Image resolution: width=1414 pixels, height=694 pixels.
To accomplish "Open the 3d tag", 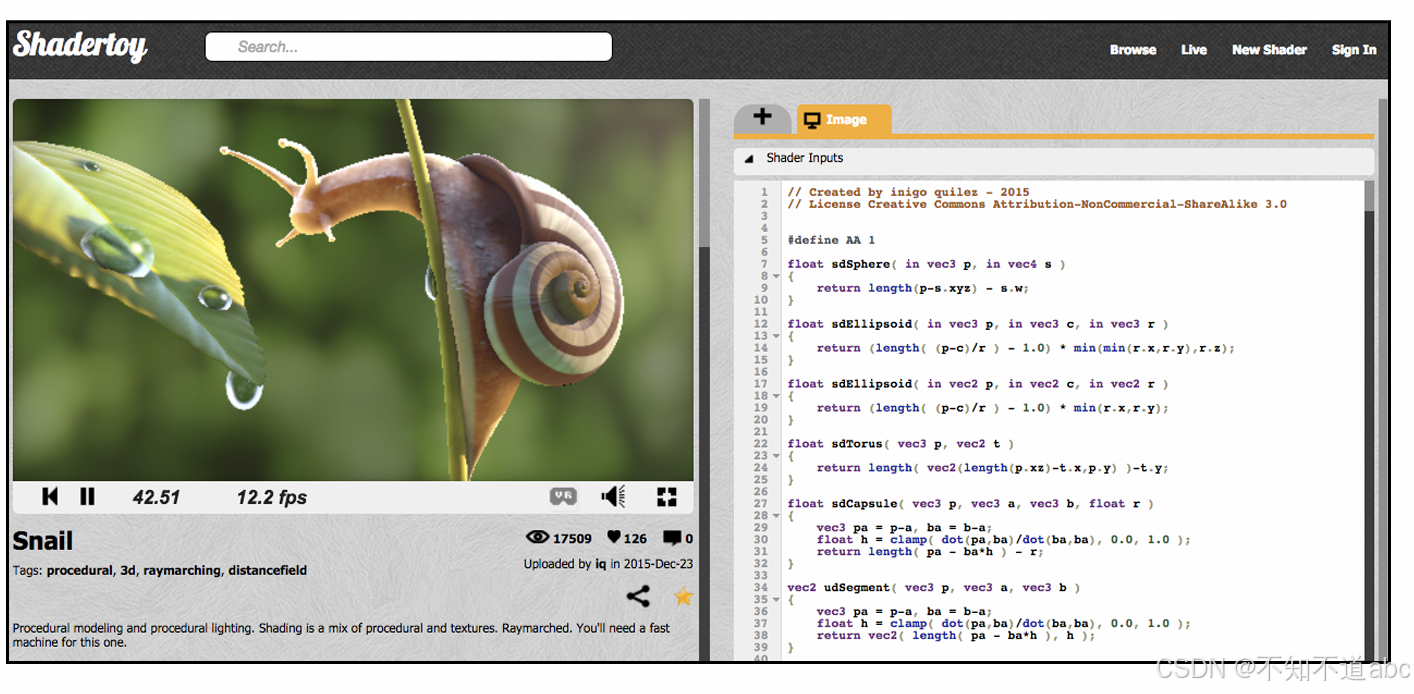I will [x=128, y=571].
